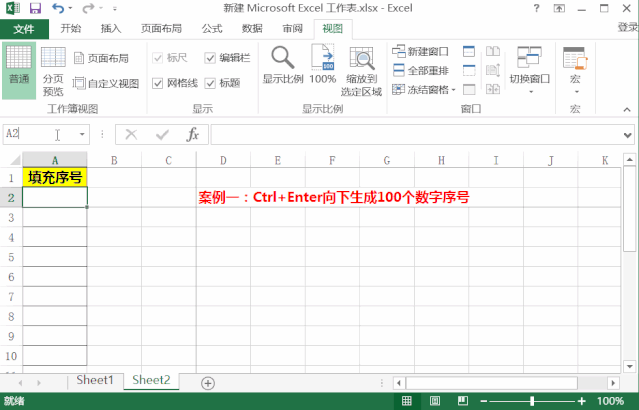639x410 pixels.
Task: Undo the last action
Action: [58, 8]
